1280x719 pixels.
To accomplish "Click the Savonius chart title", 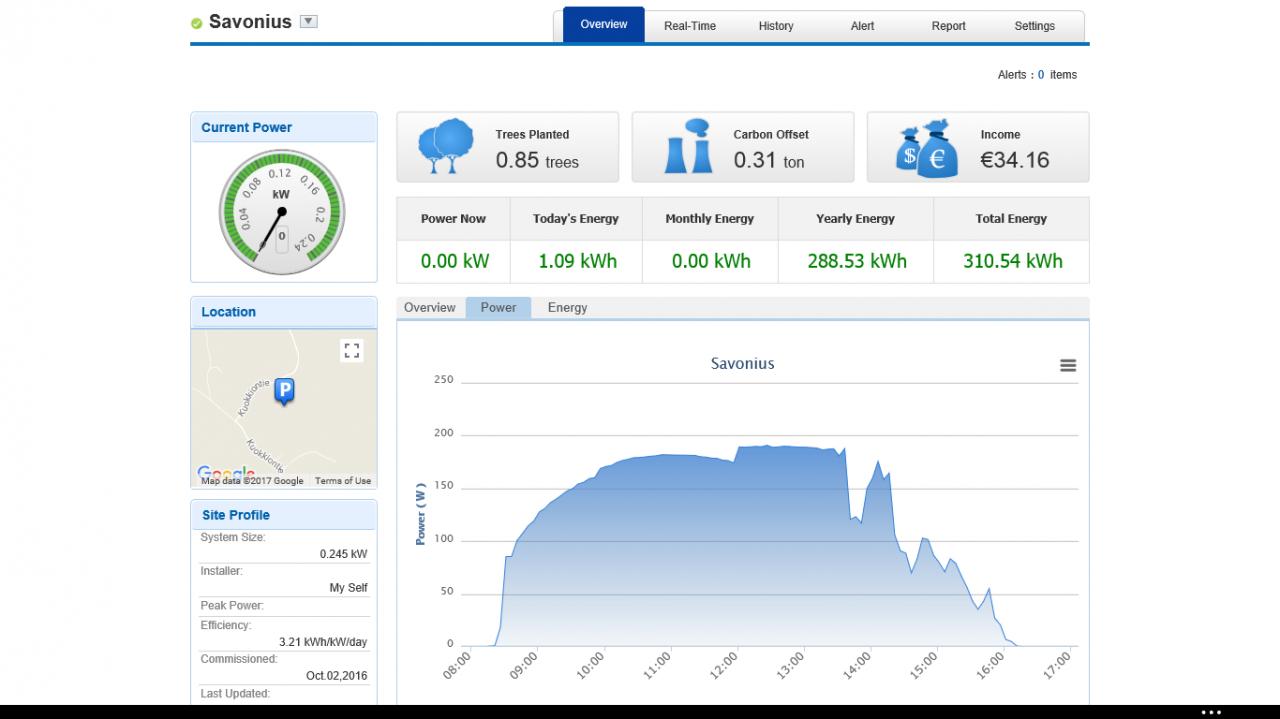I will click(x=743, y=364).
